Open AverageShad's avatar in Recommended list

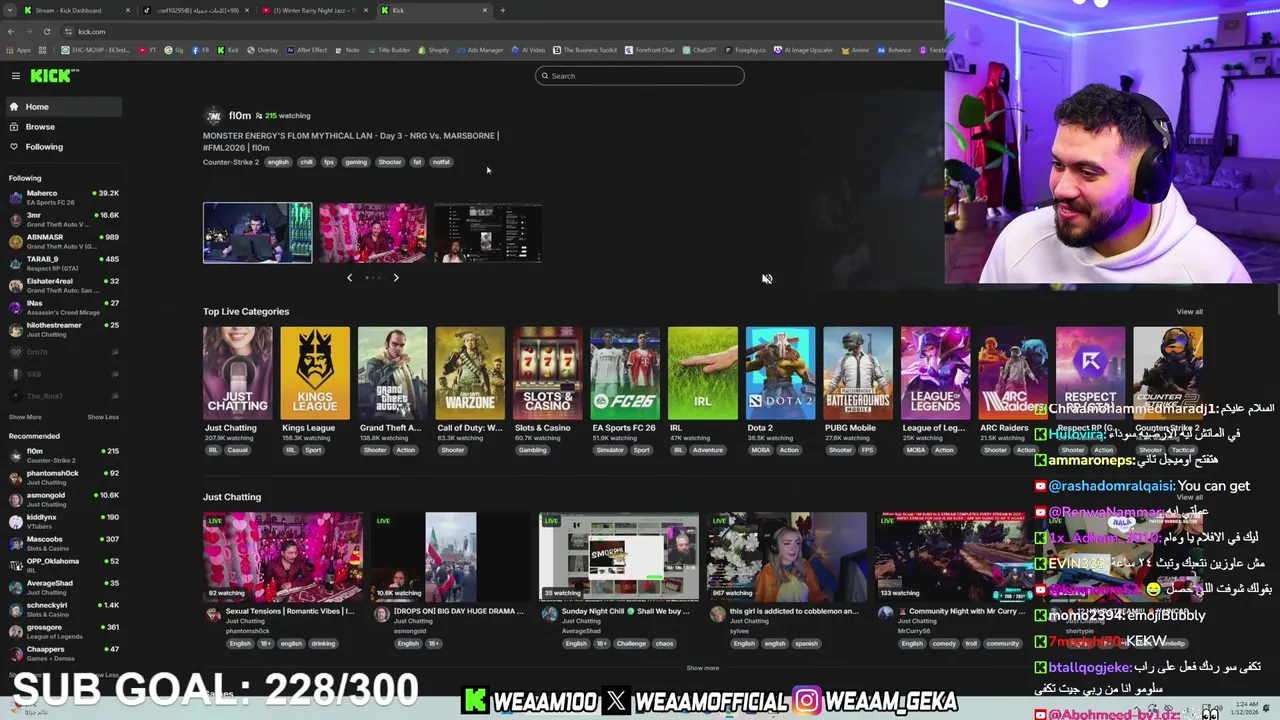(15, 587)
